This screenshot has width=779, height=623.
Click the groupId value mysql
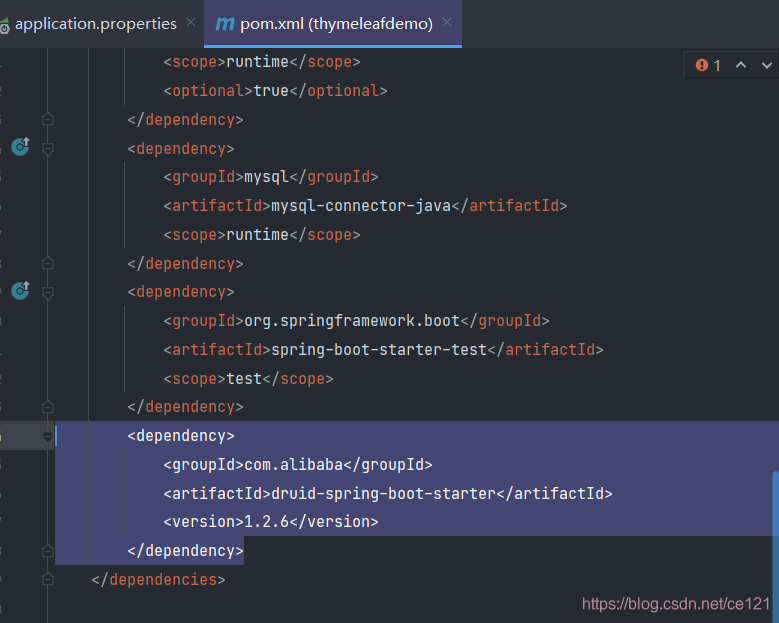click(x=266, y=177)
